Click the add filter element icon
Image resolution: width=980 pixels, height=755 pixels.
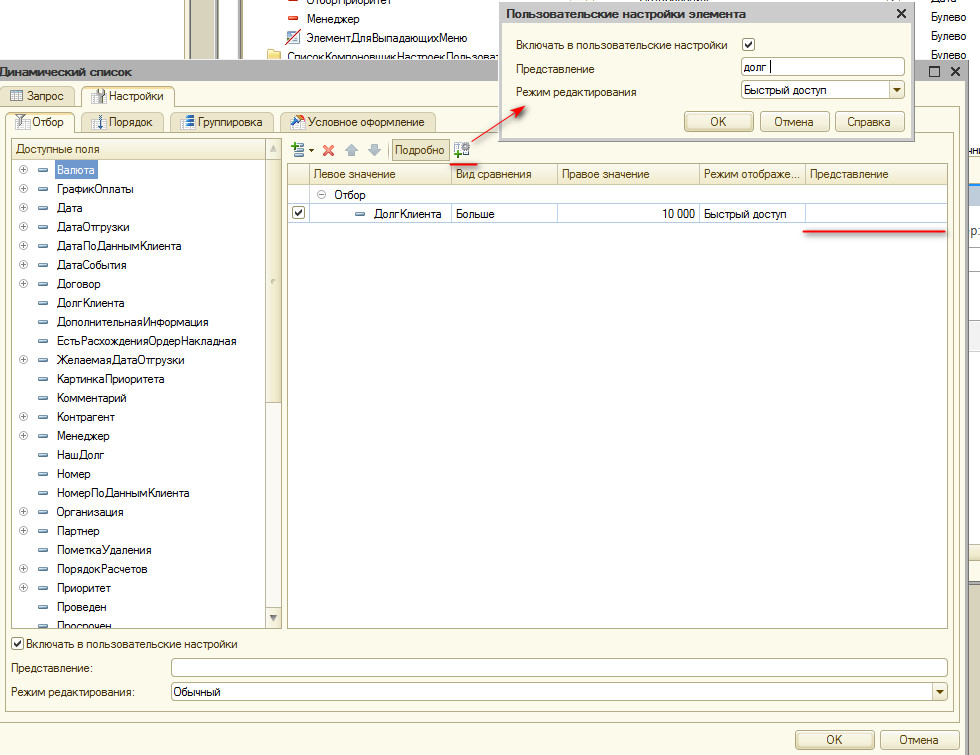tap(297, 150)
